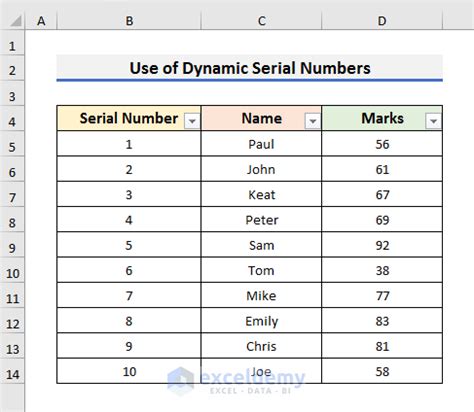The image size is (474, 412).
Task: Select serial number cell in John's row
Action: pos(129,169)
